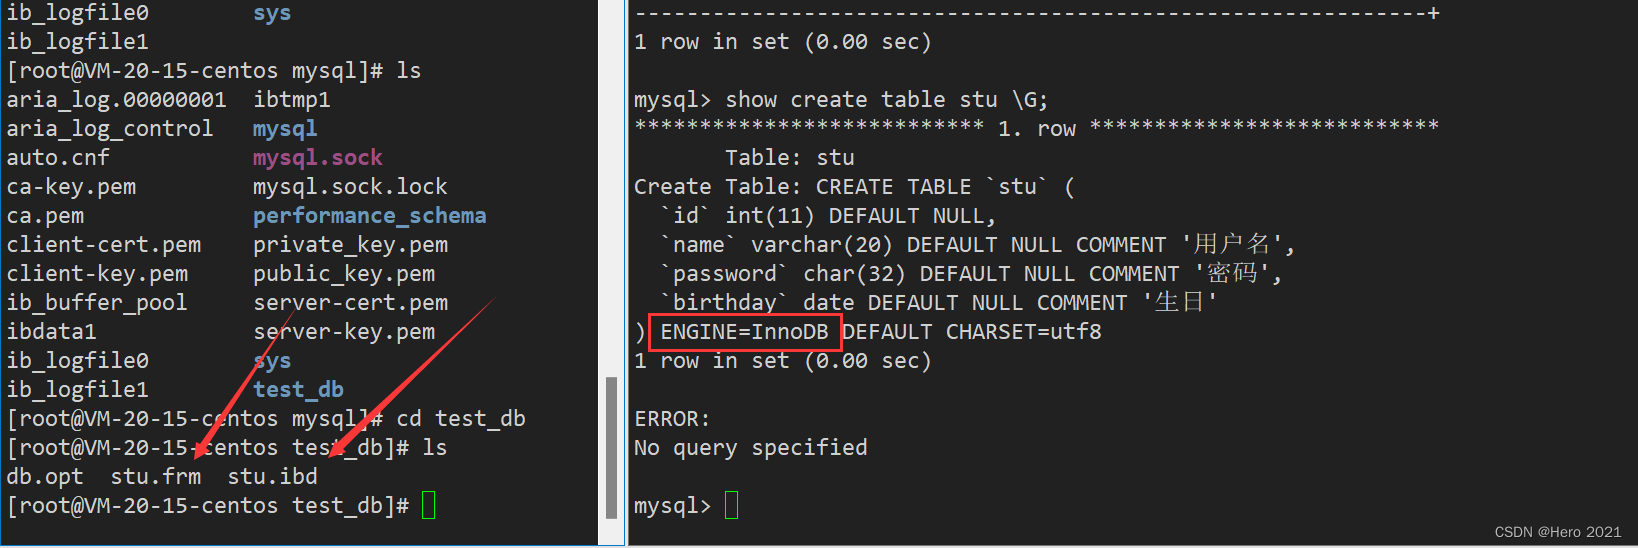Select the test_db directory name in listing
The height and width of the screenshot is (548, 1638).
coord(298,390)
